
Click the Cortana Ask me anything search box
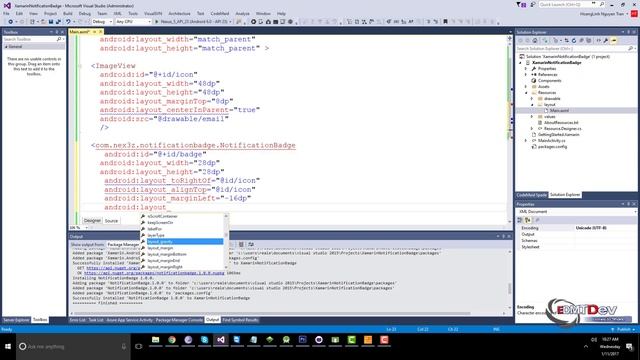73,347
